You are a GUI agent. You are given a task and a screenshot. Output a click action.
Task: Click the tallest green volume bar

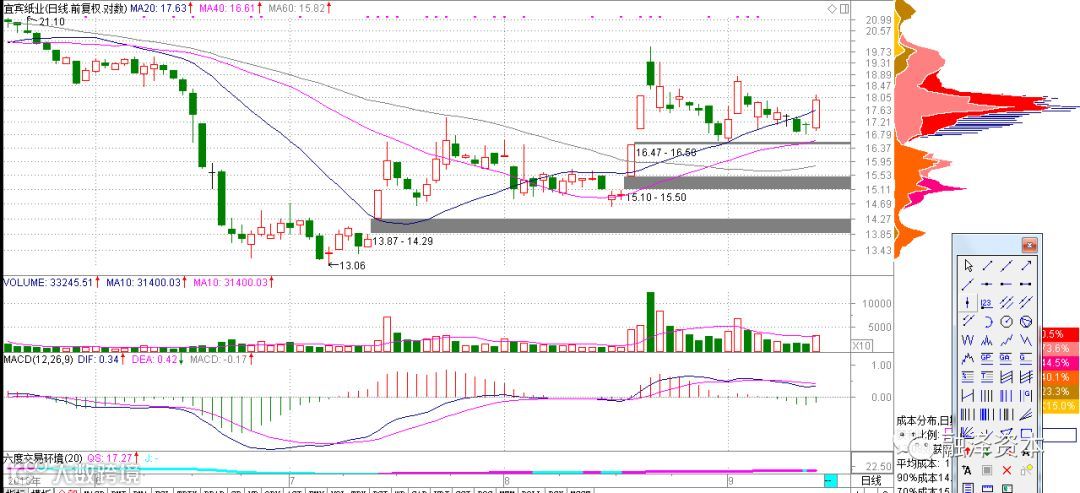(x=650, y=322)
